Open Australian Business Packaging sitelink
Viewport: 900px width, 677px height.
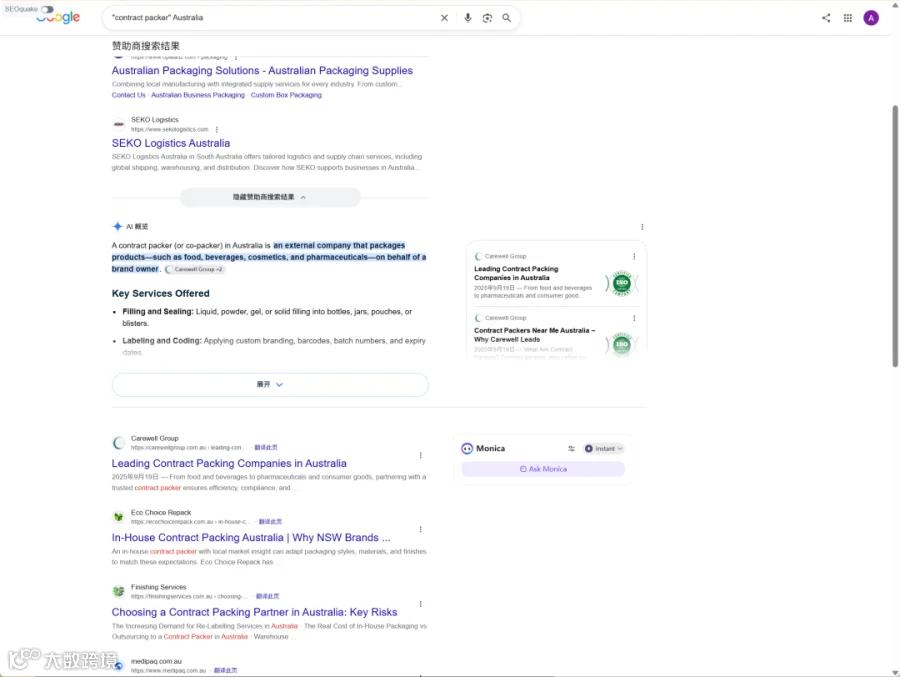[x=197, y=95]
